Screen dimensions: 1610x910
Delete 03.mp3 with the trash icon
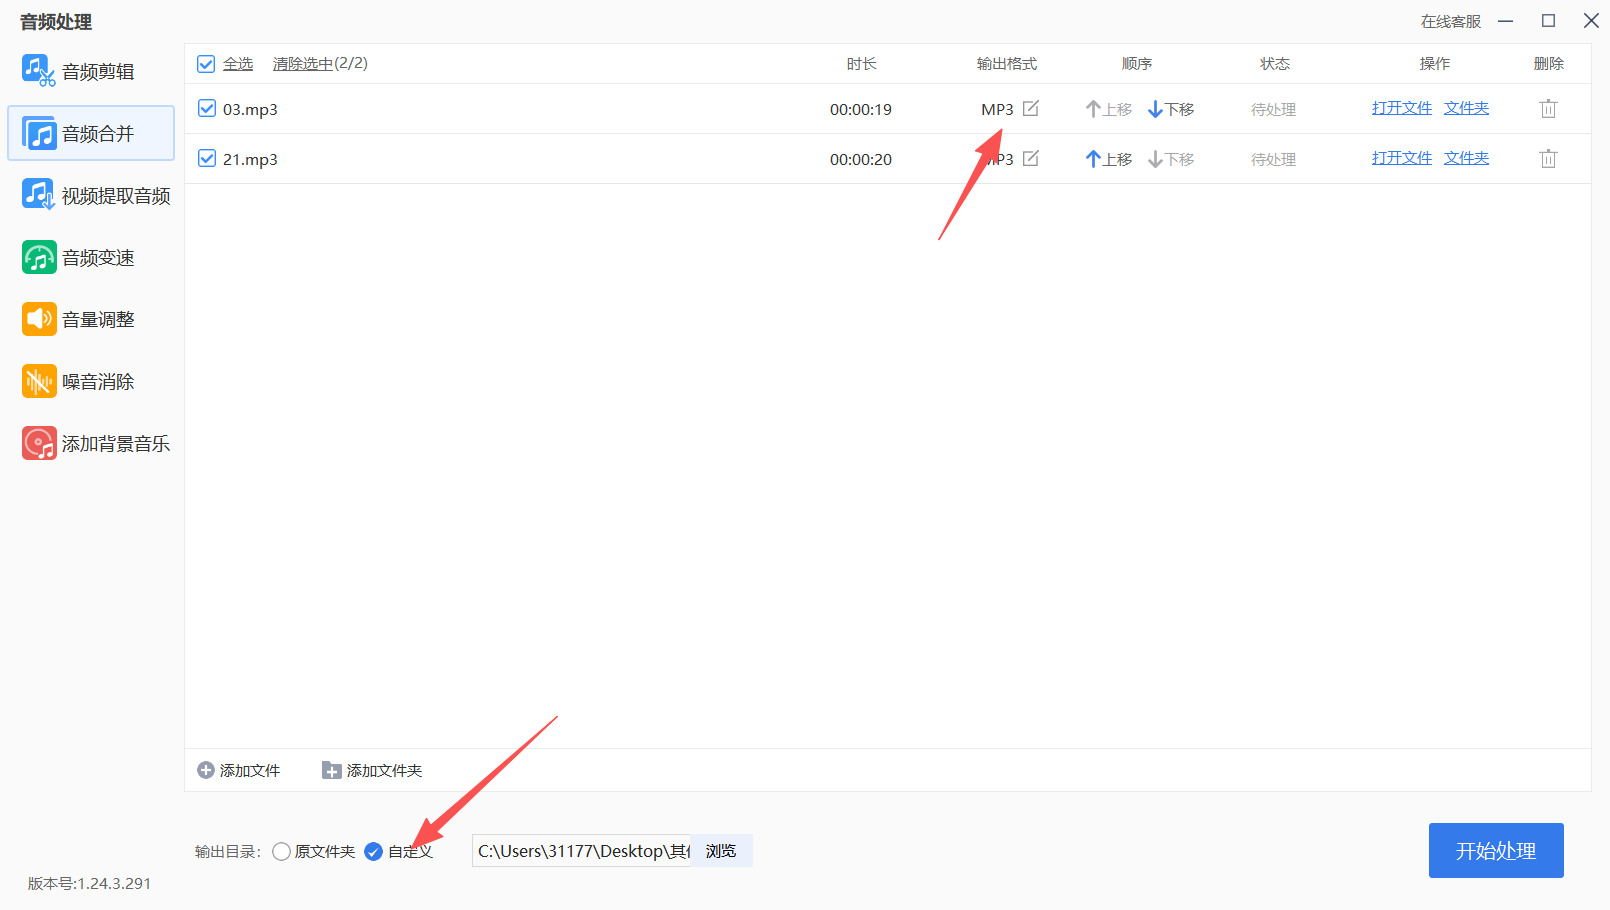pyautogui.click(x=1548, y=109)
